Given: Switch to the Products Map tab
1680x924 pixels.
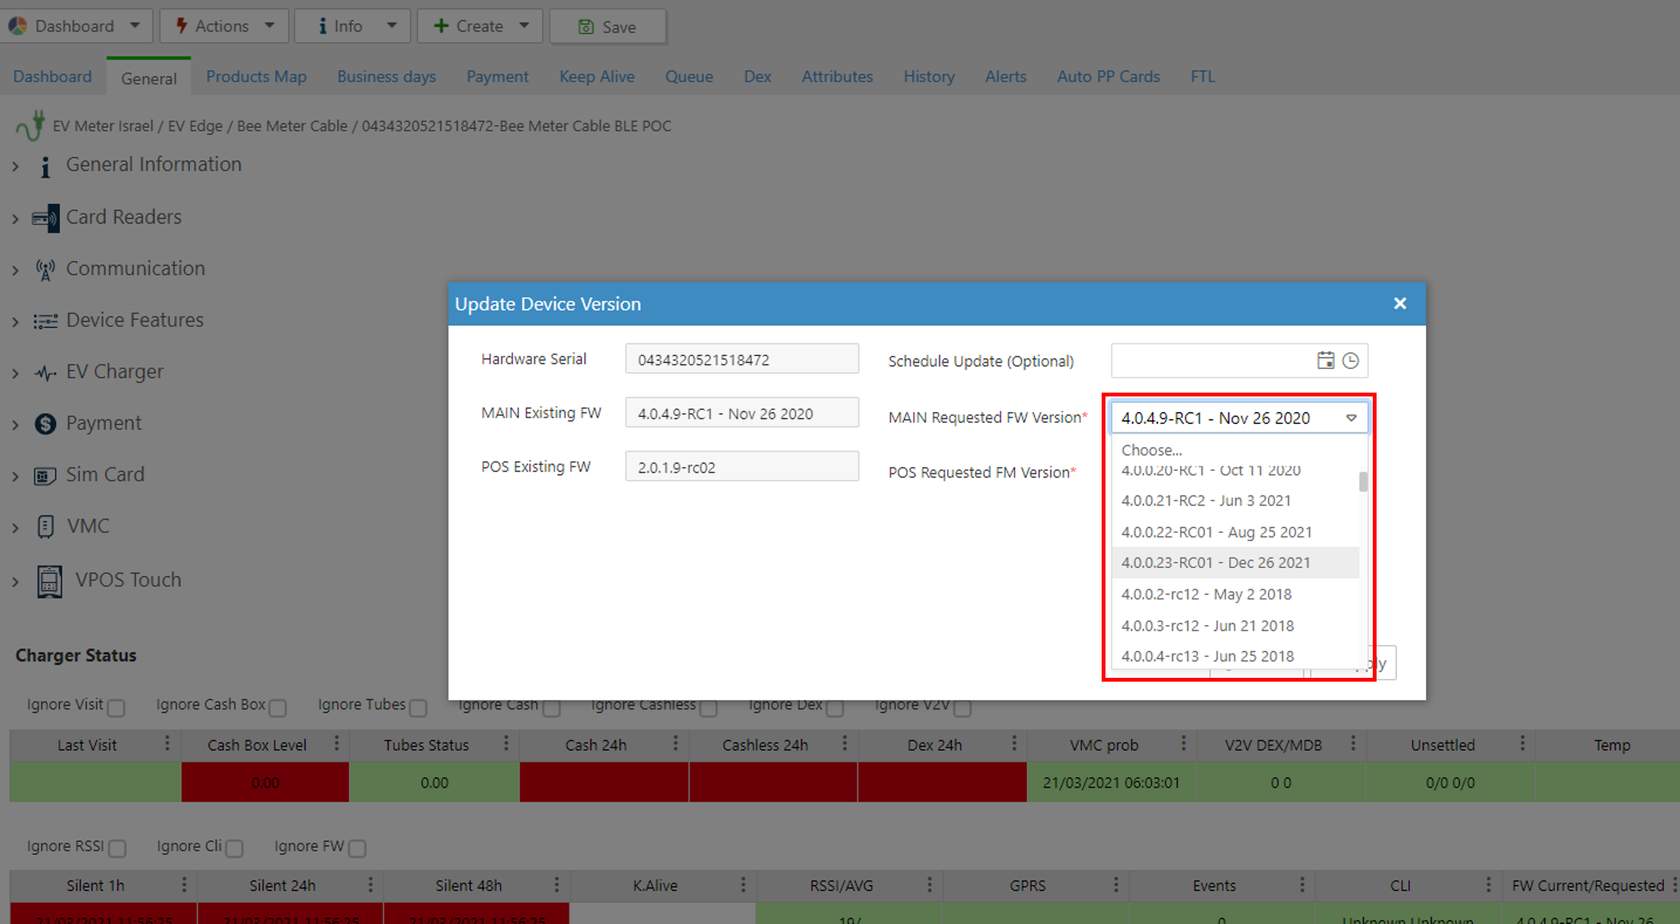Looking at the screenshot, I should pos(256,76).
